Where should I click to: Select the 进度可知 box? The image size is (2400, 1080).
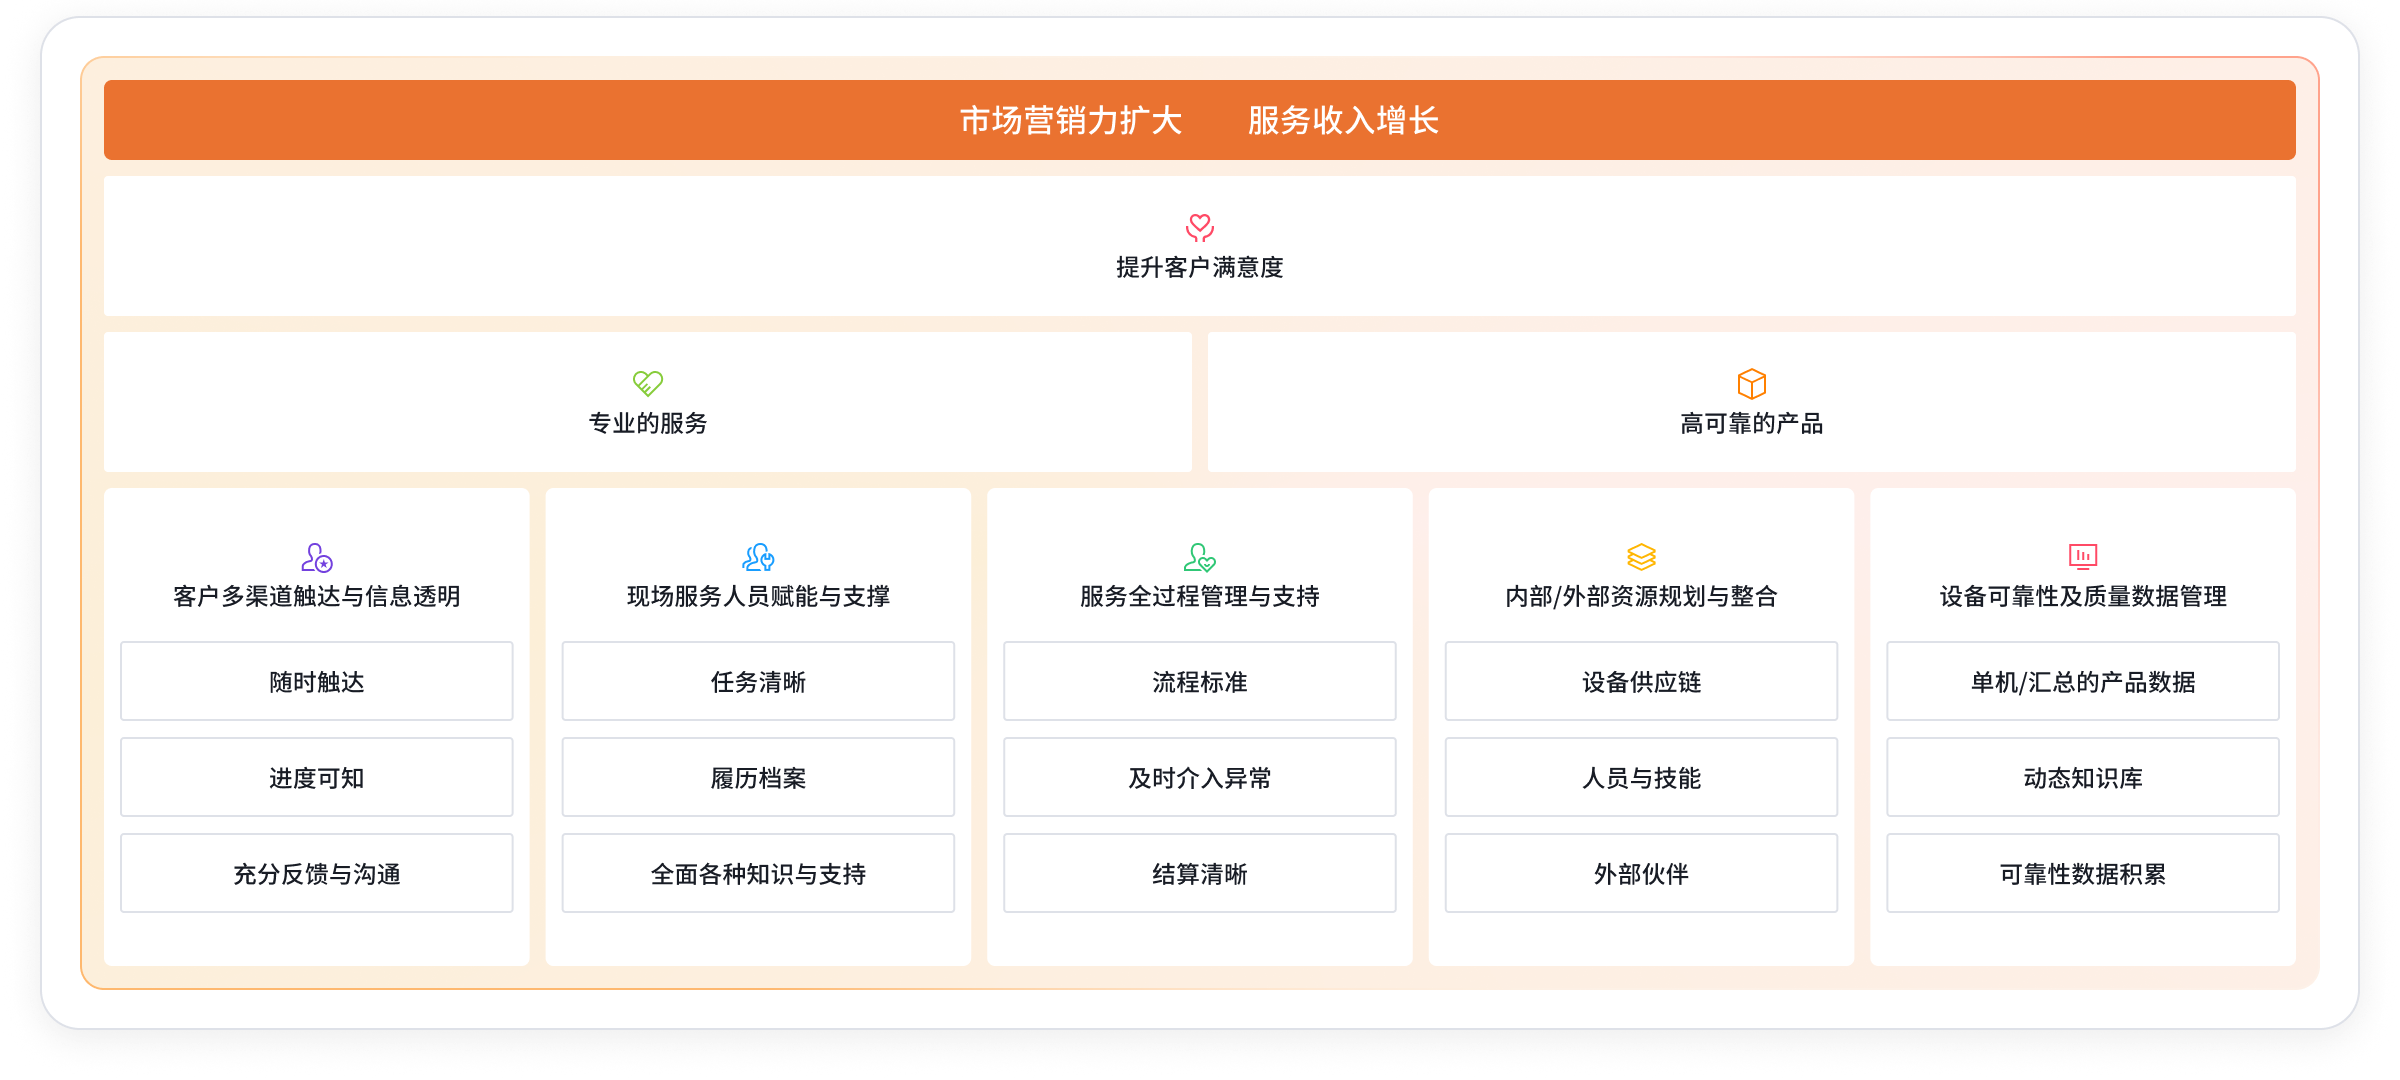316,777
